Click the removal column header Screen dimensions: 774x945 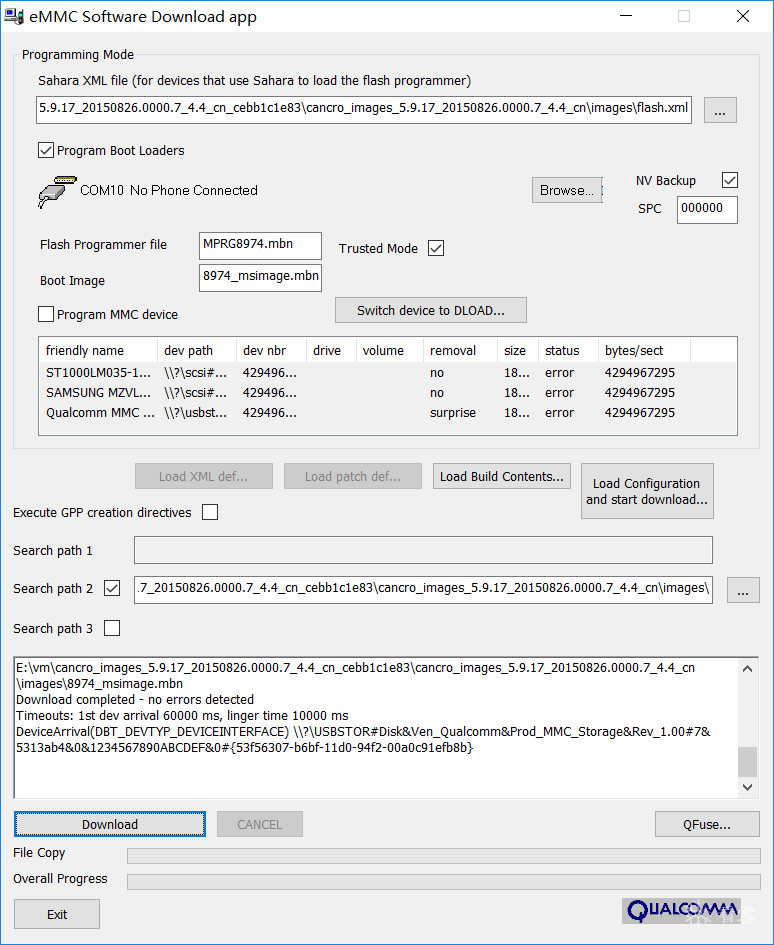point(460,350)
